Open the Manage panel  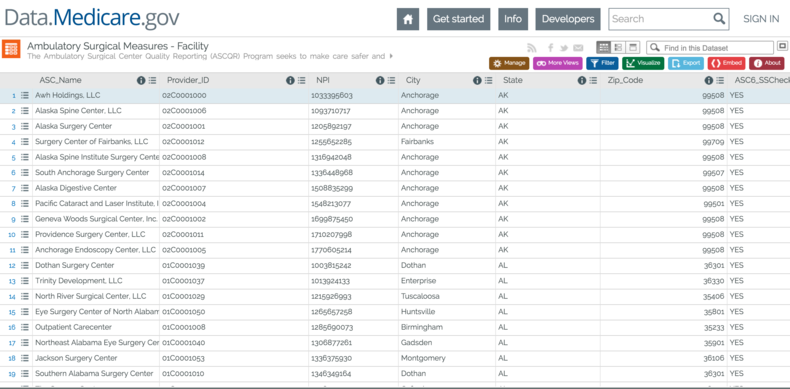pos(509,63)
